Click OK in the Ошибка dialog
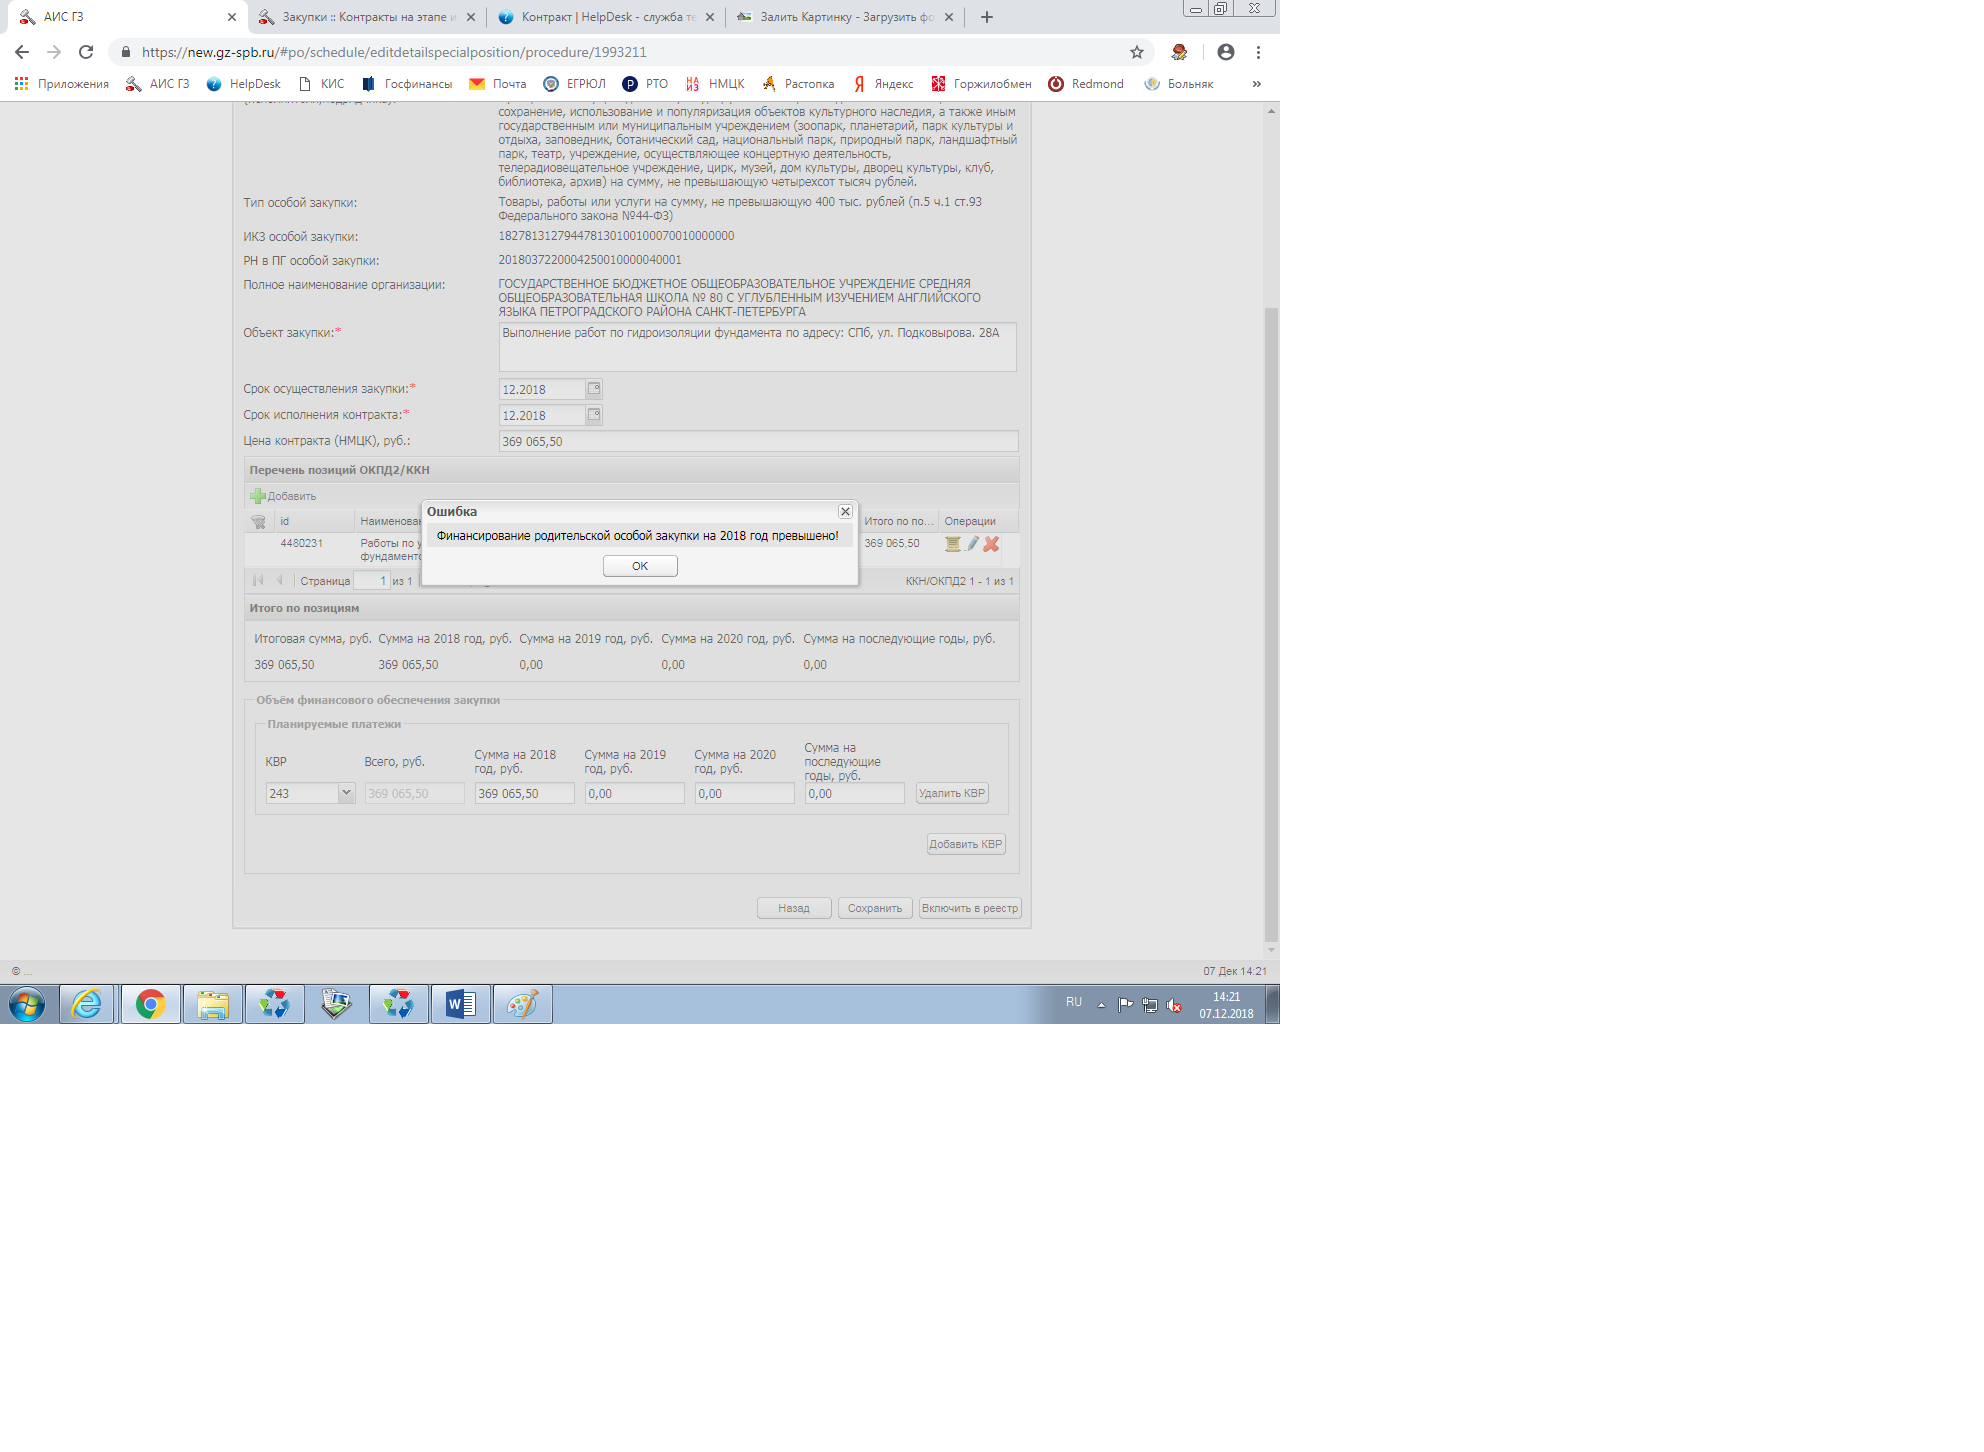Screen dimensions: 1984x1452 (640, 566)
